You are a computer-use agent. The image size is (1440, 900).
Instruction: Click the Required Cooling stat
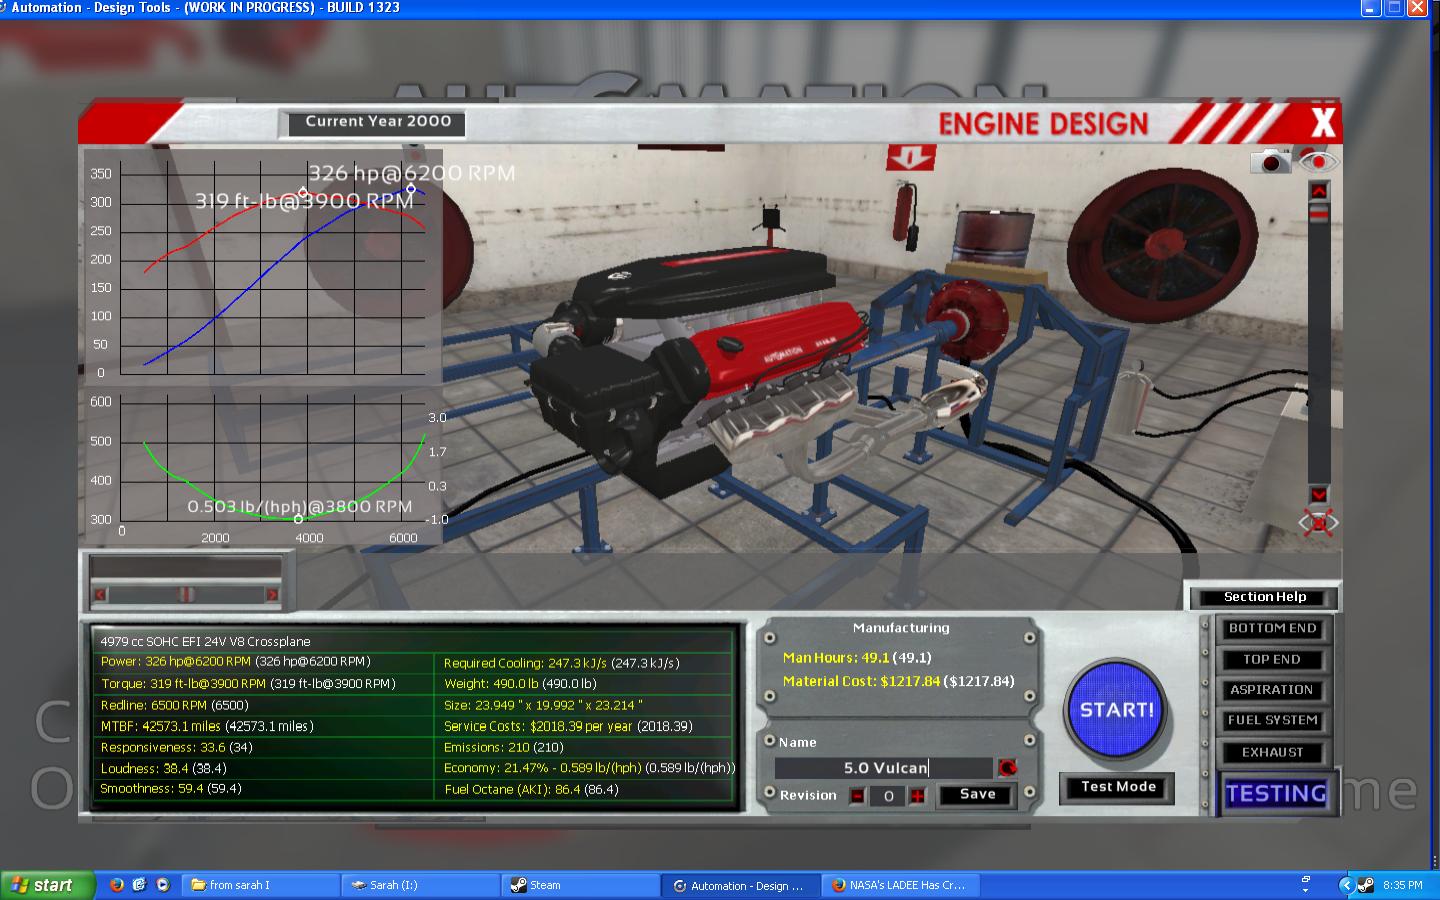(562, 663)
